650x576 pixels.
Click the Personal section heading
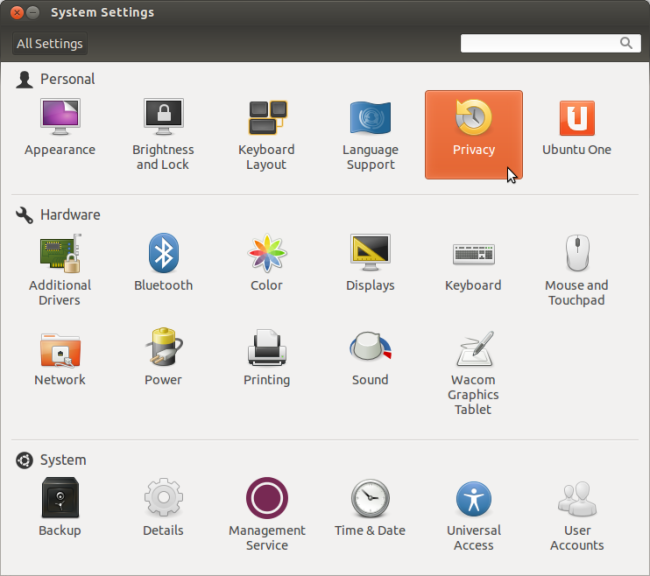click(x=68, y=79)
